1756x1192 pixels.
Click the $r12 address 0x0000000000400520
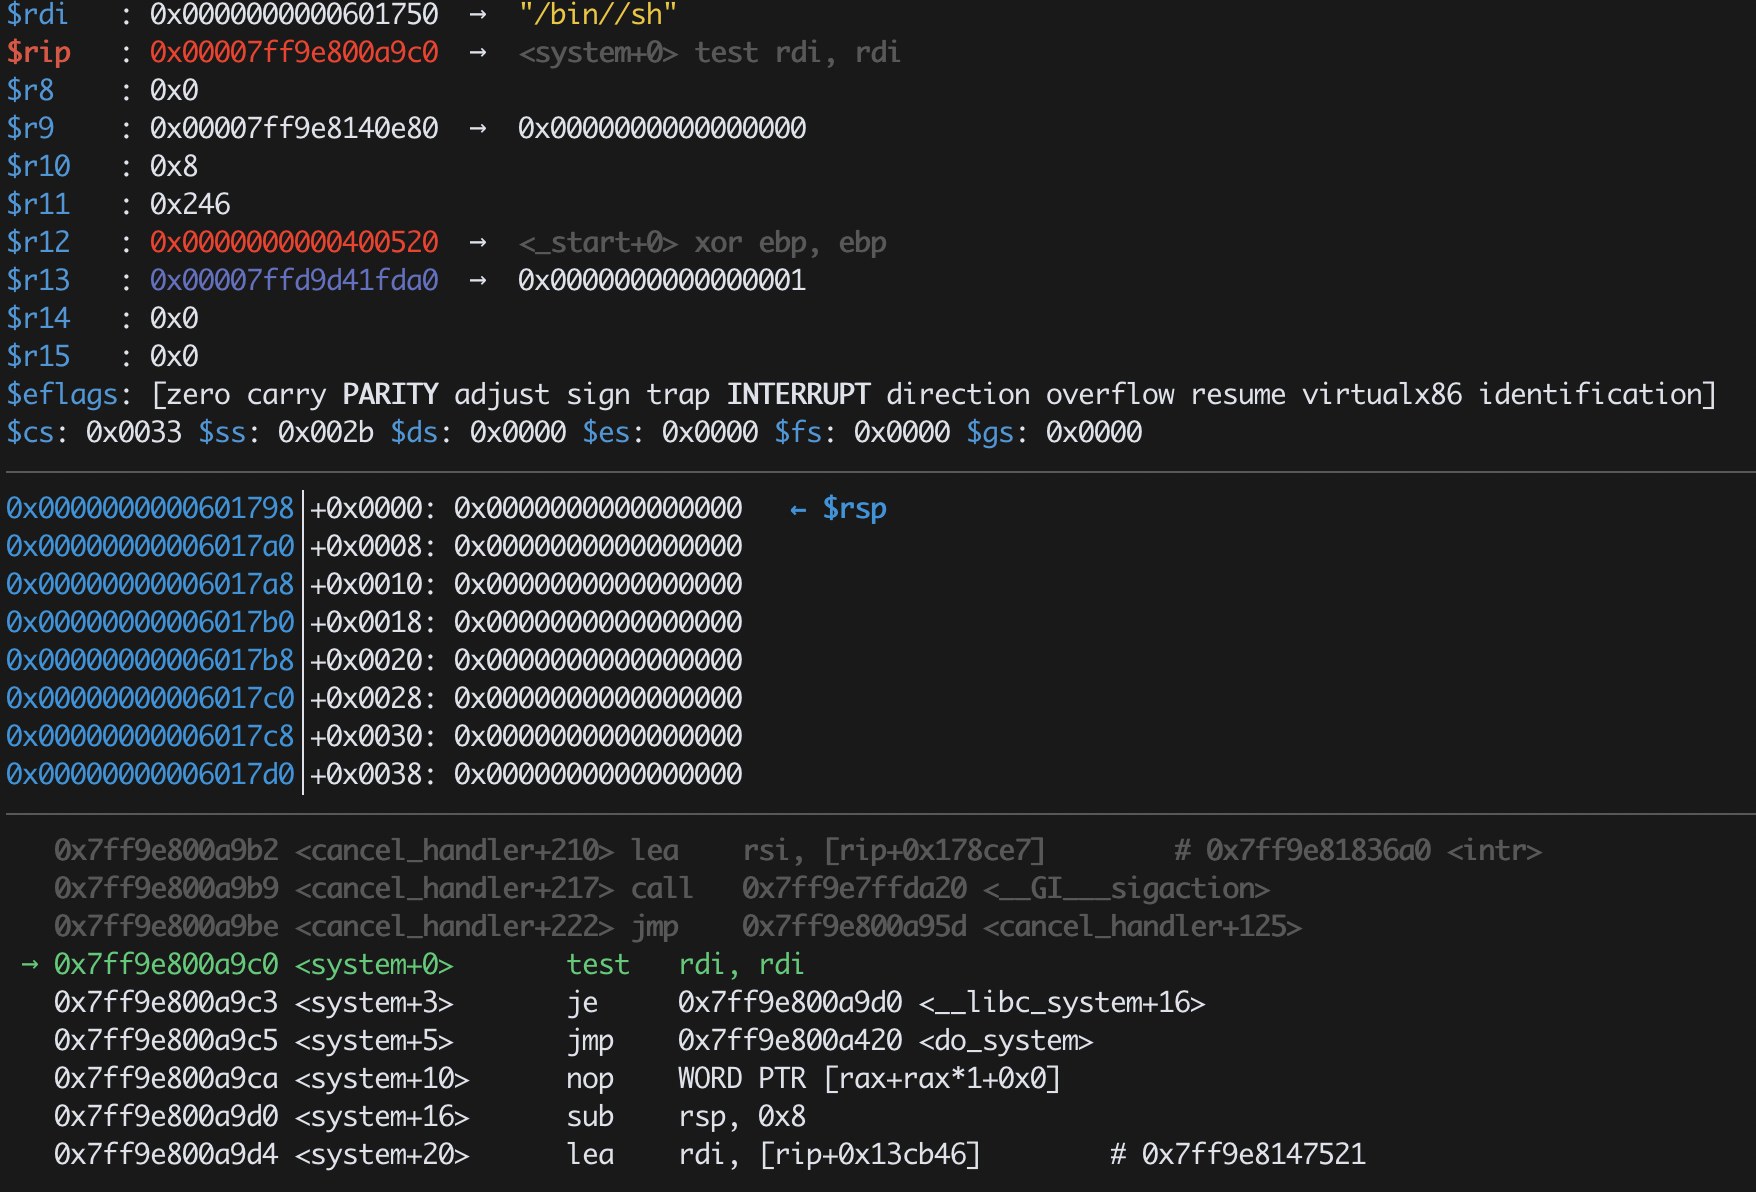[x=294, y=242]
